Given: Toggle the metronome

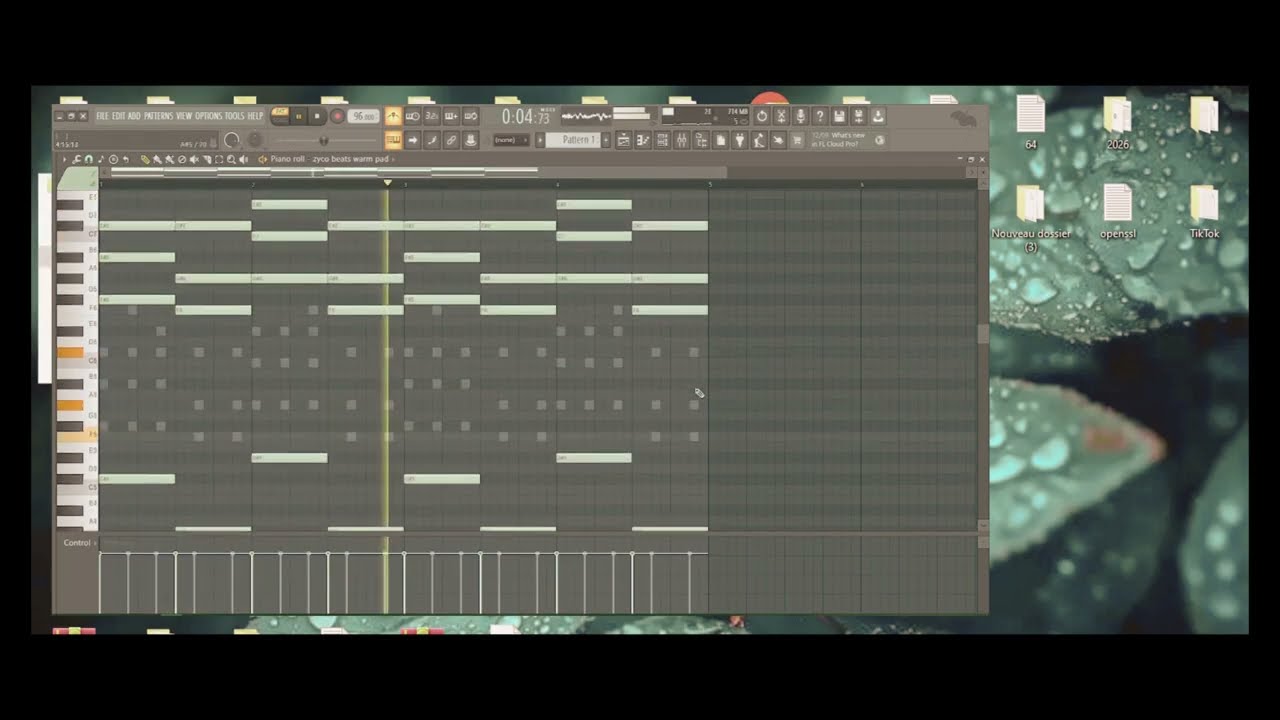Looking at the screenshot, I should click(x=393, y=116).
